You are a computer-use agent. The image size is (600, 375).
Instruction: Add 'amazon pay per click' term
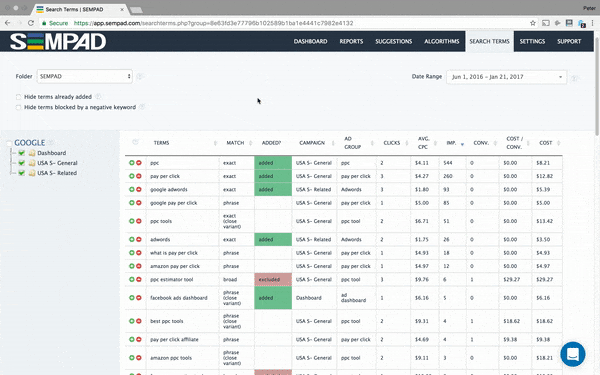132,266
